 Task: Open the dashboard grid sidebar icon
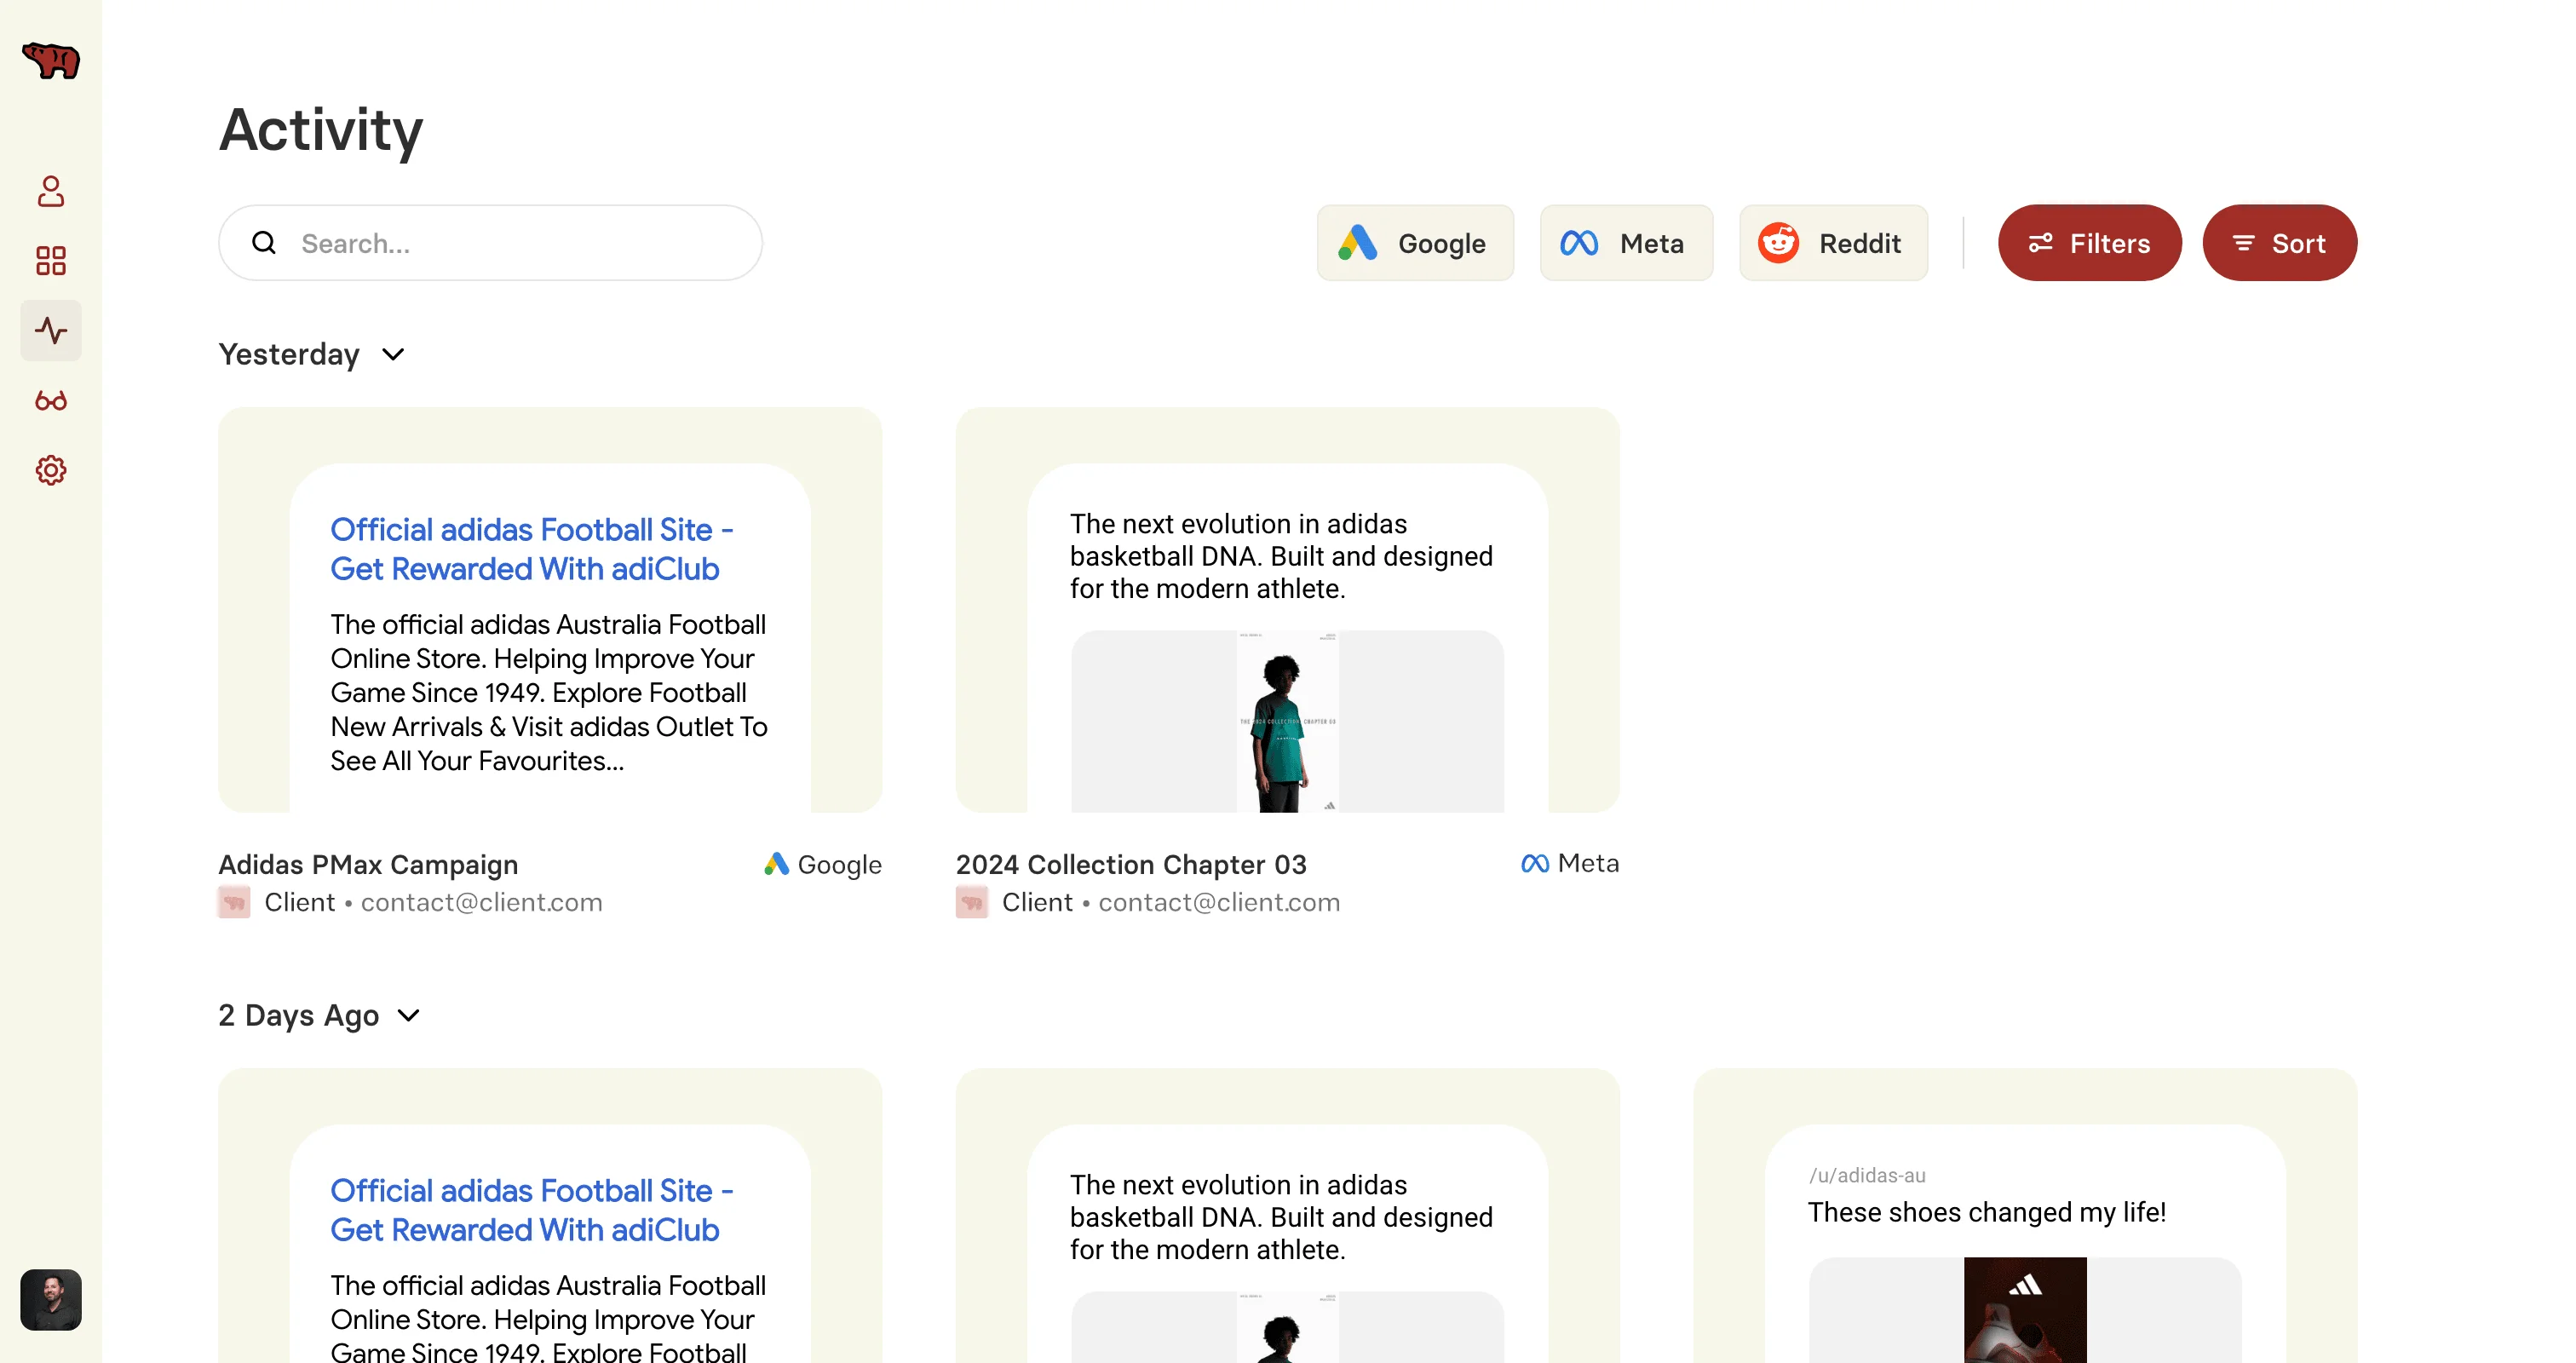pyautogui.click(x=51, y=261)
